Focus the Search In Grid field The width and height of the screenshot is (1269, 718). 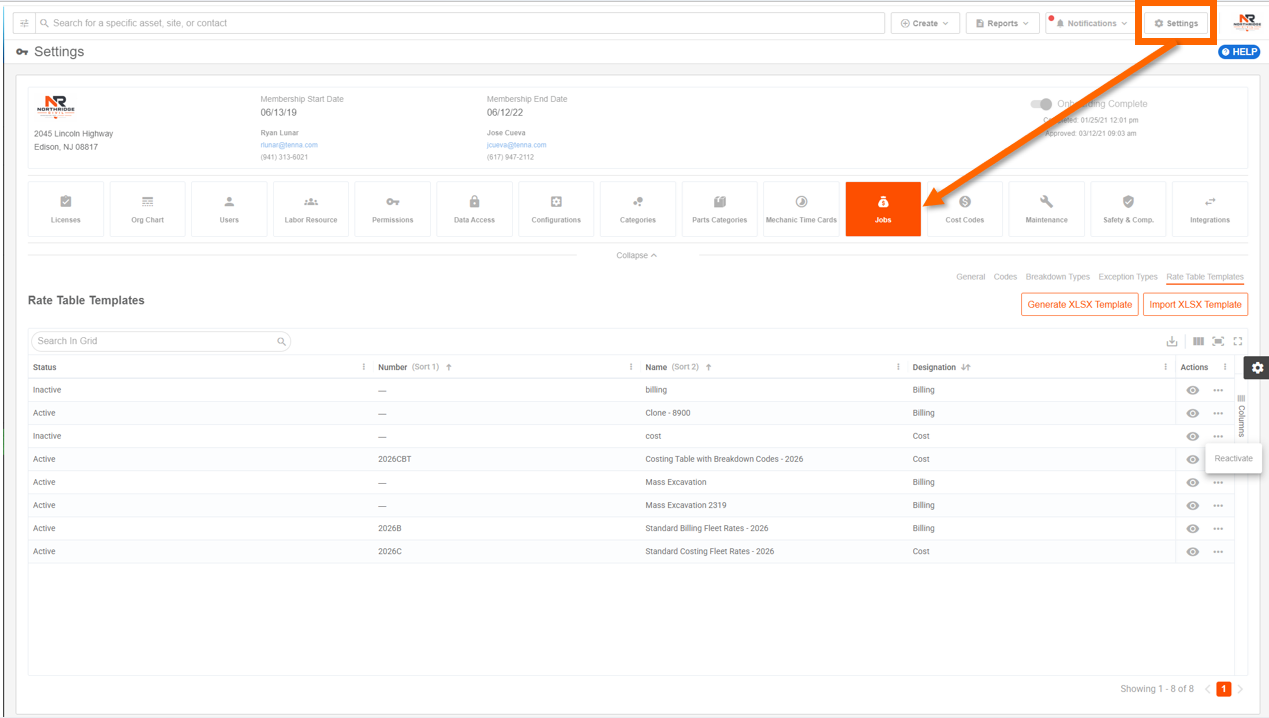click(x=160, y=341)
